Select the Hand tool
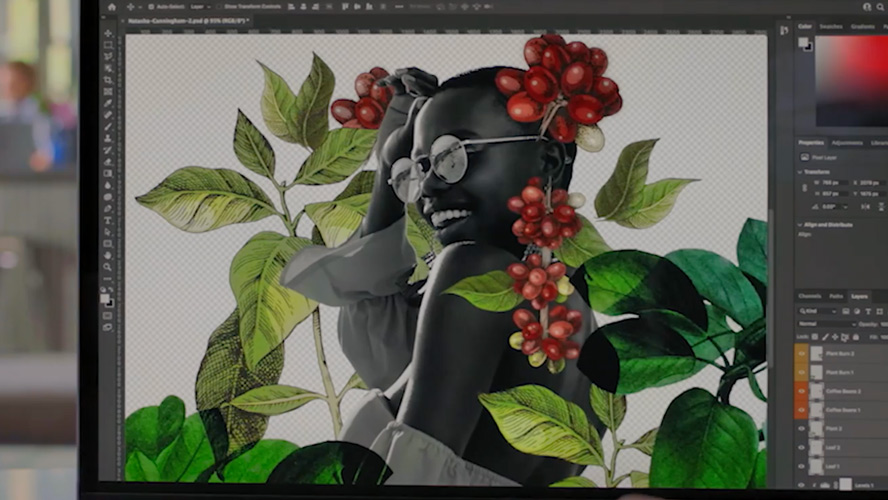Viewport: 888px width, 500px height. tap(108, 255)
